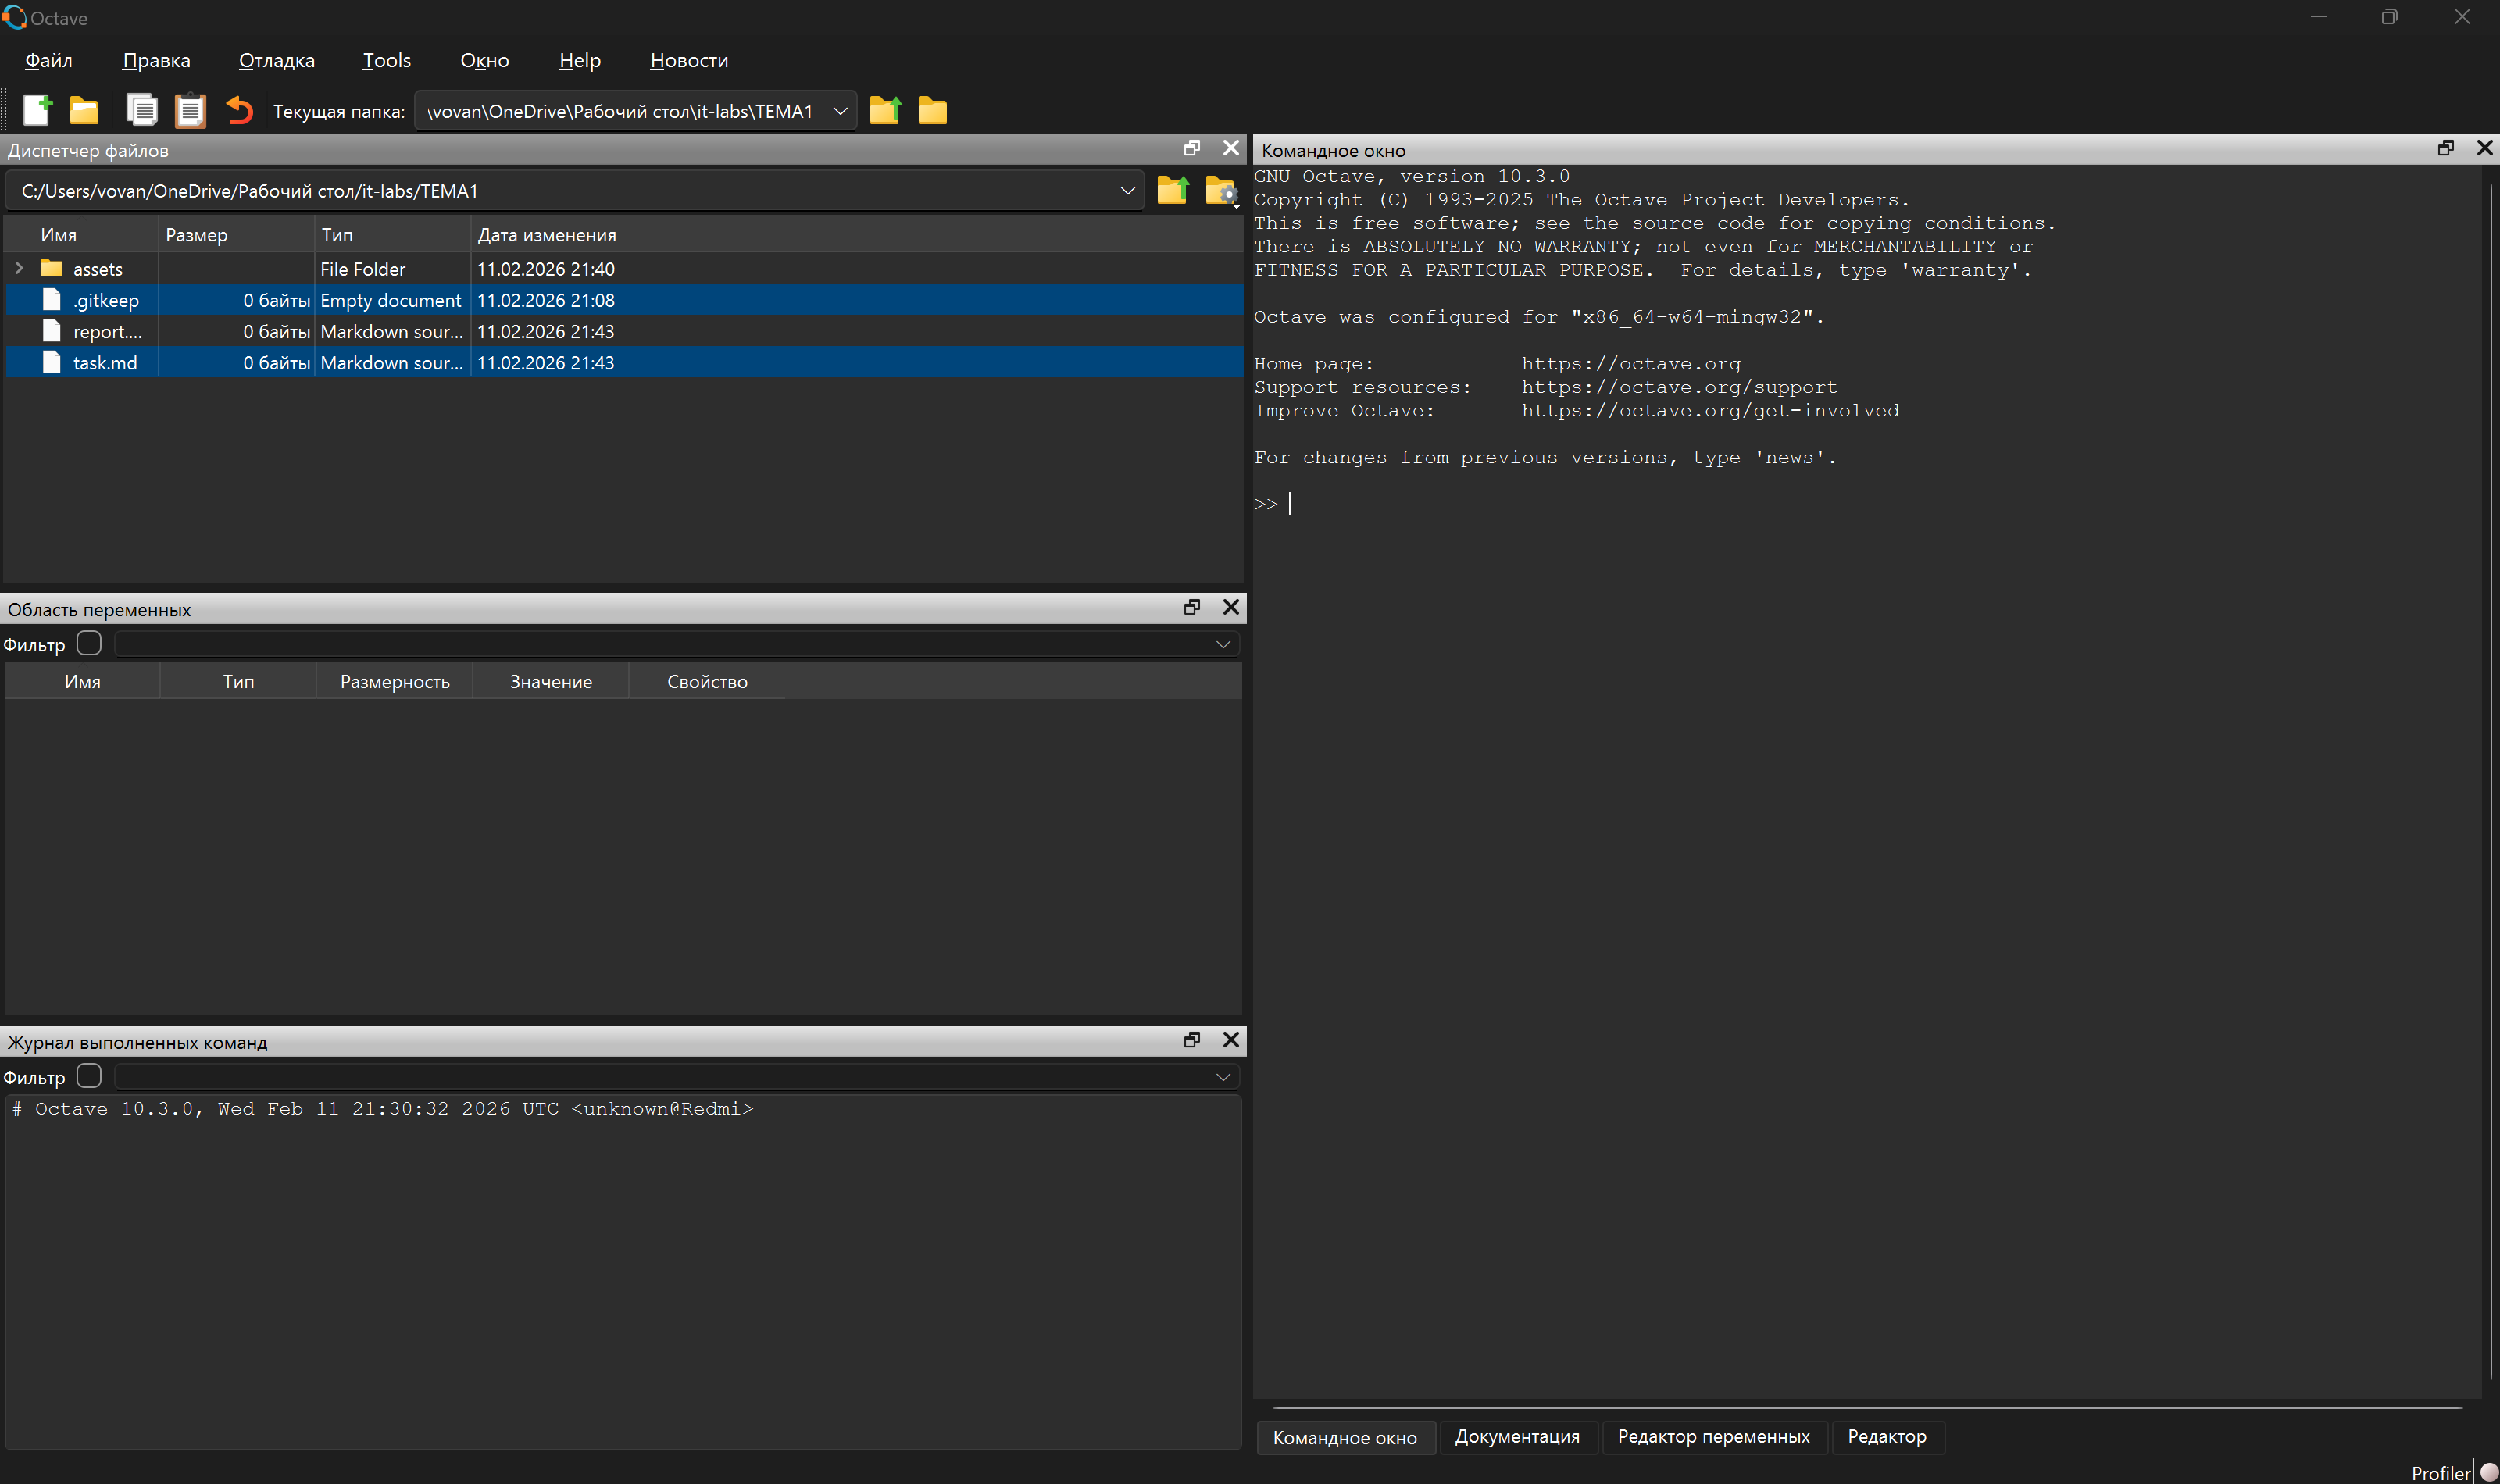Open the Отладка menu
The width and height of the screenshot is (2500, 1484).
(x=276, y=60)
